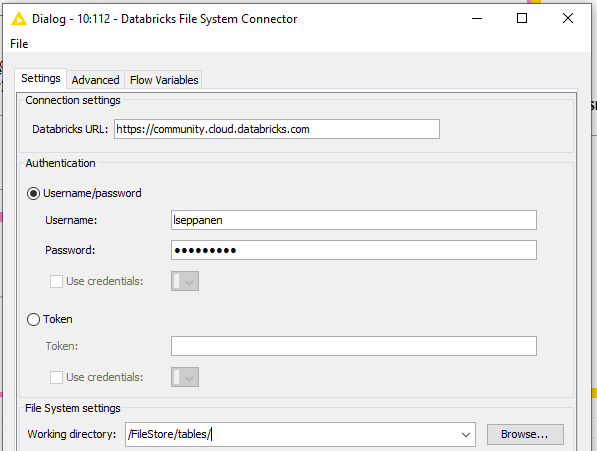Expand credentials dropdown below Token field
Viewport: 597px width, 451px height.
point(185,377)
